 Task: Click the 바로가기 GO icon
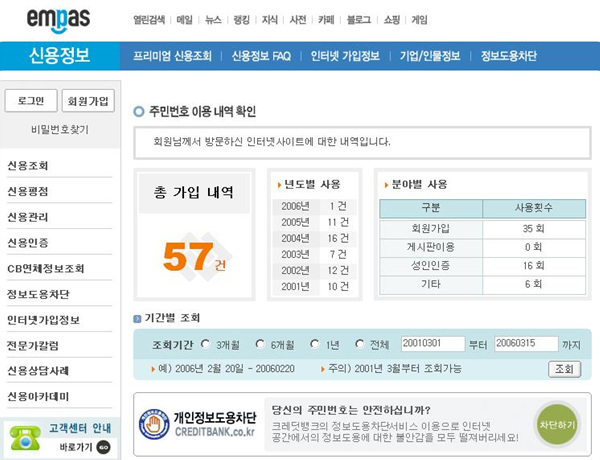coord(102,447)
